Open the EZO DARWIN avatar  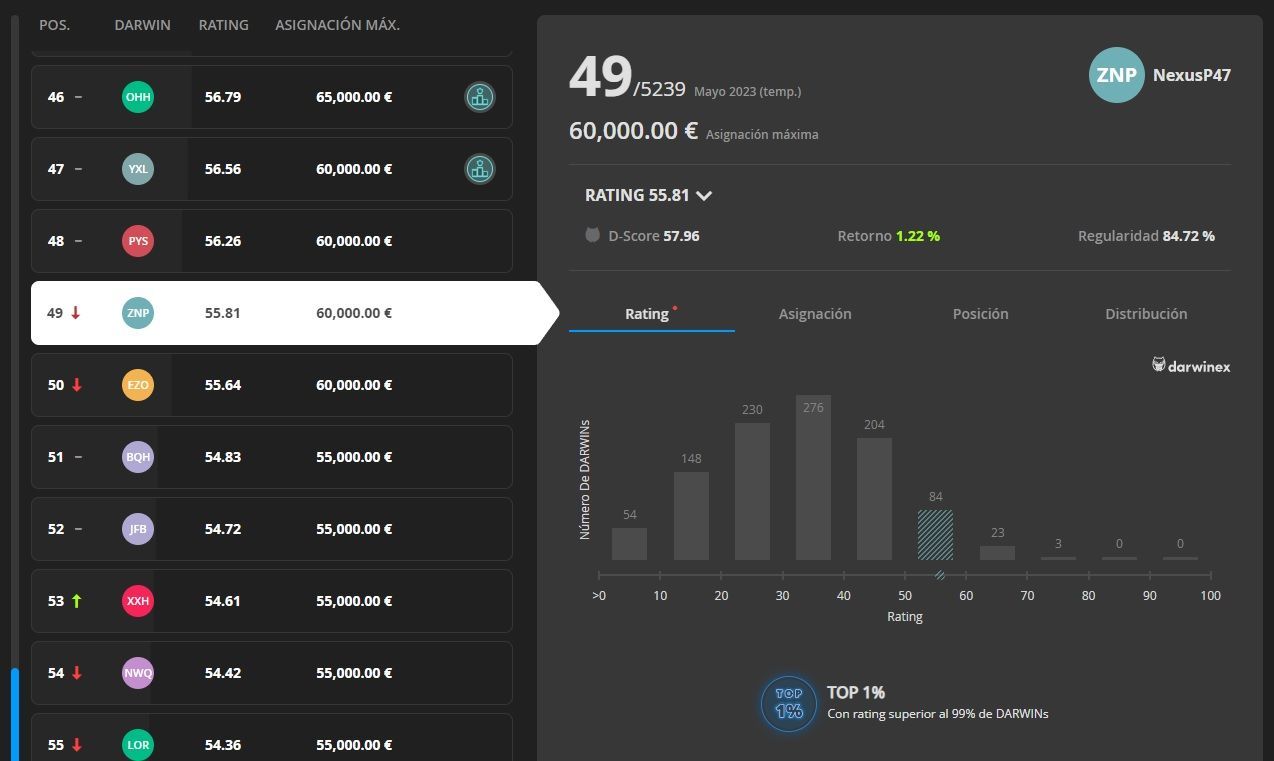pos(138,385)
